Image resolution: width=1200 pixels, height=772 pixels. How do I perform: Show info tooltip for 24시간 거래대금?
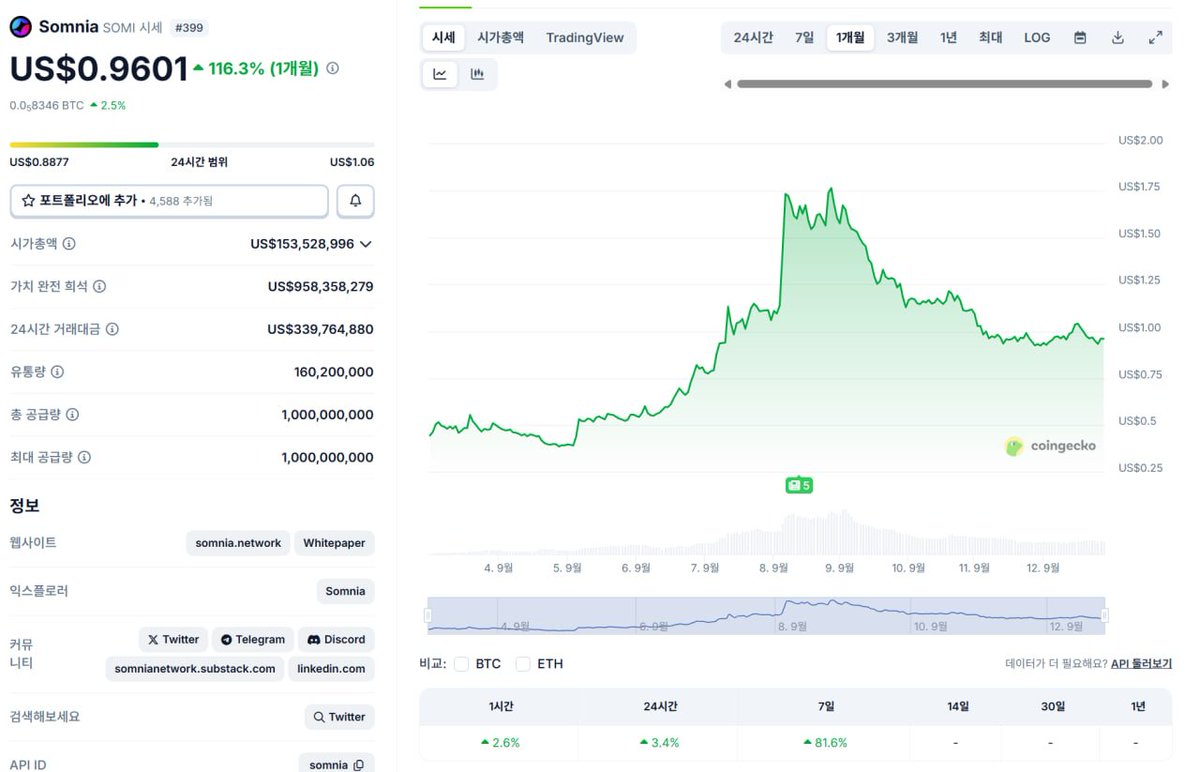pyautogui.click(x=112, y=329)
